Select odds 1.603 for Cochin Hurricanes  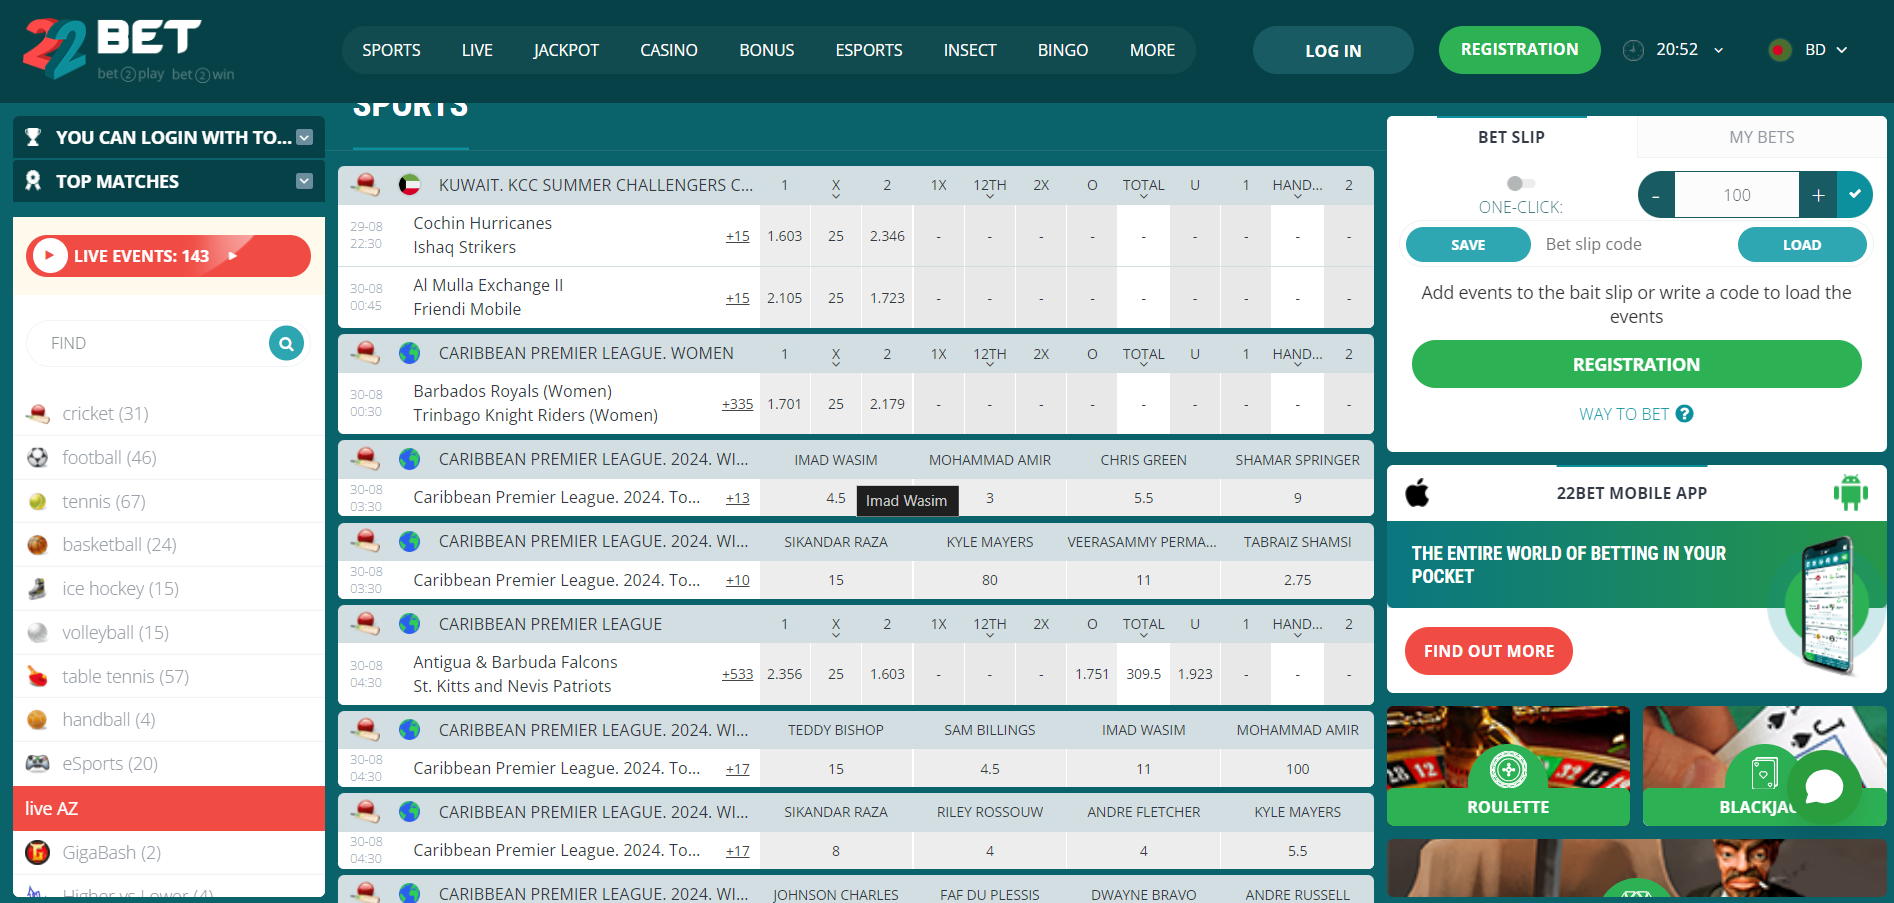785,236
